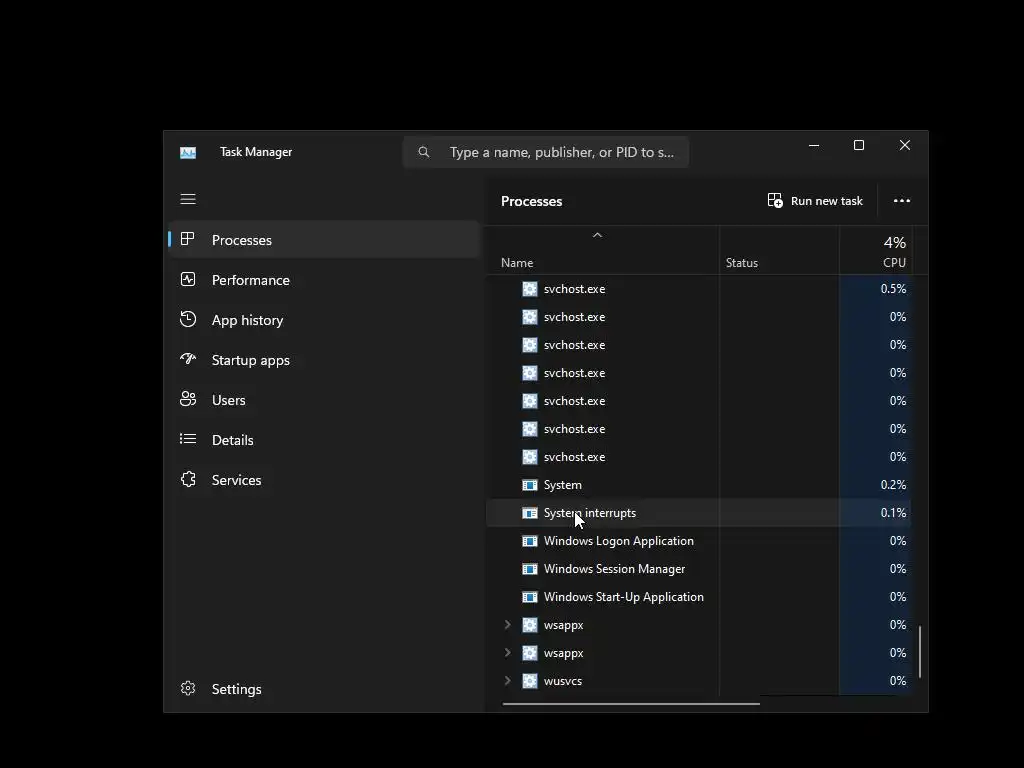Image resolution: width=1024 pixels, height=768 pixels.
Task: Select the Windows Session Manager row name
Action: coord(615,569)
